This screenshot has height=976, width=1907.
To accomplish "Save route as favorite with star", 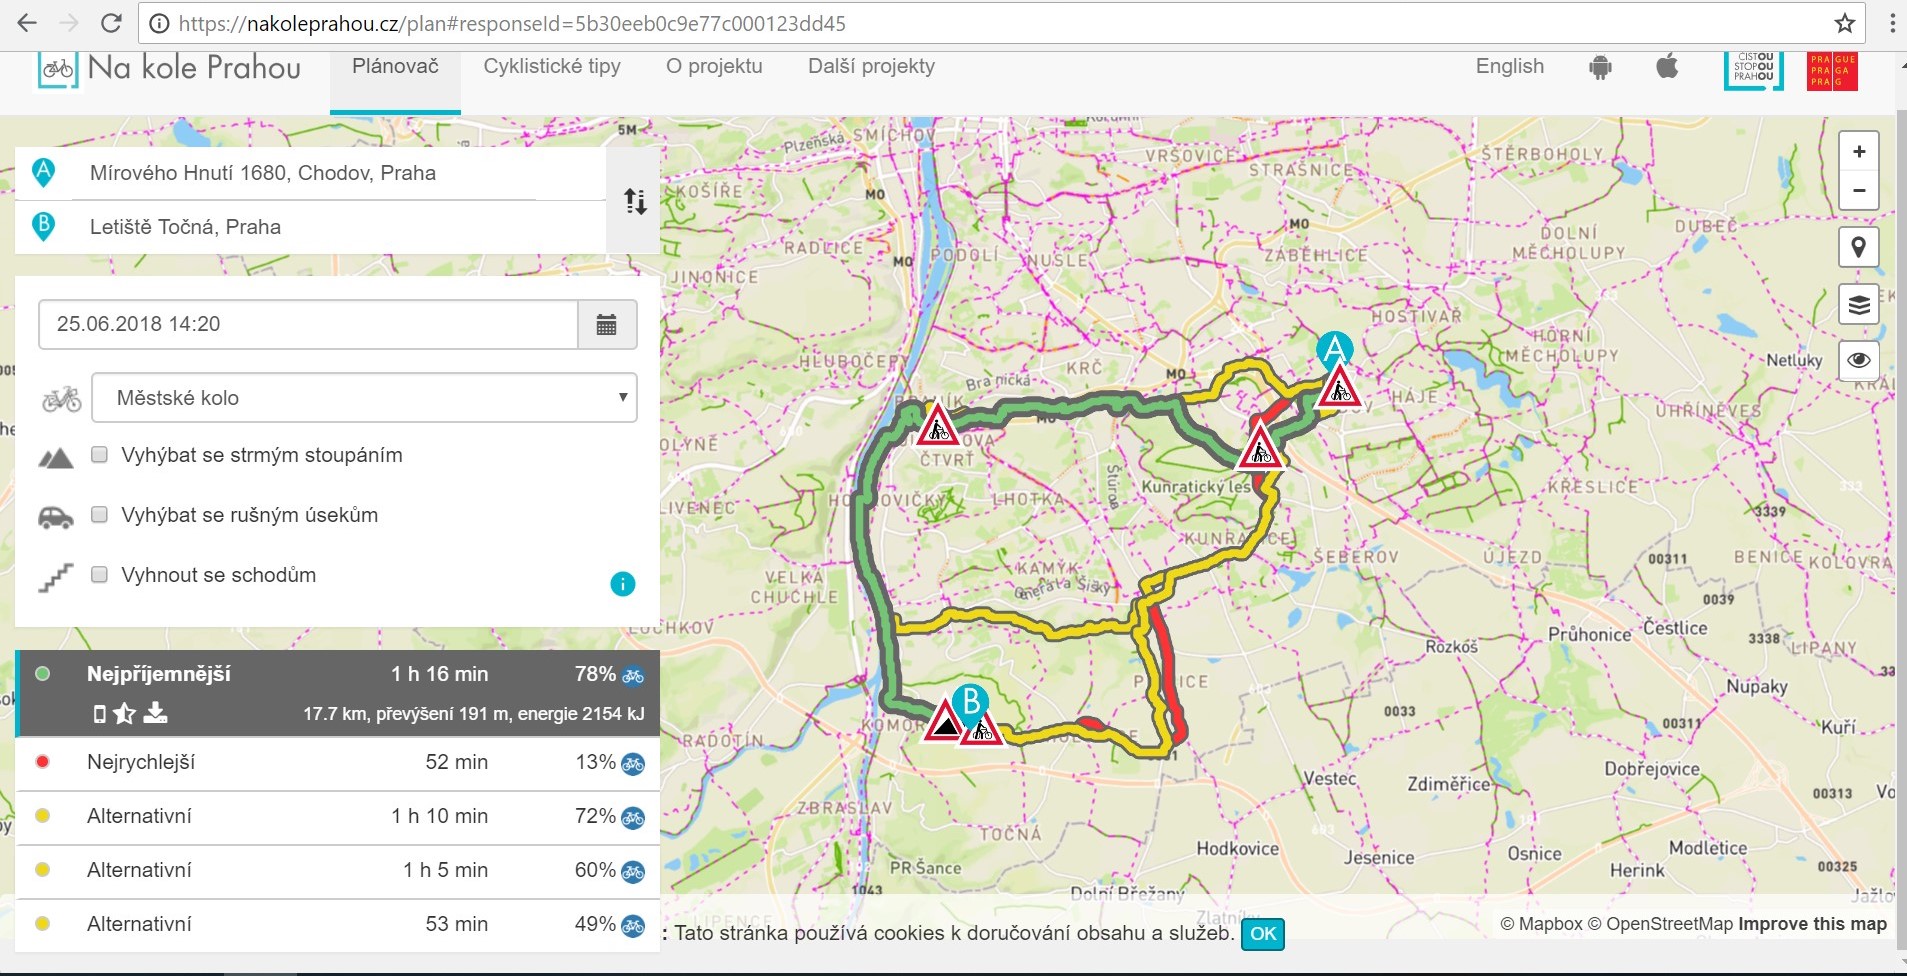I will tap(124, 713).
